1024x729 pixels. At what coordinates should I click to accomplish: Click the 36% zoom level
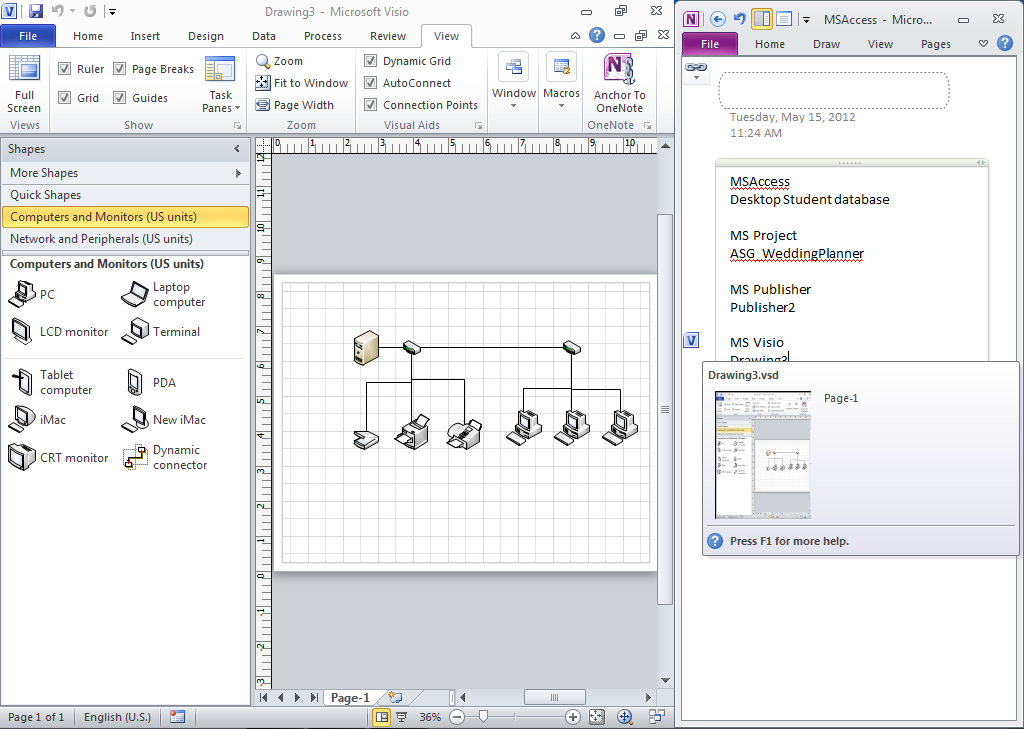[x=430, y=717]
